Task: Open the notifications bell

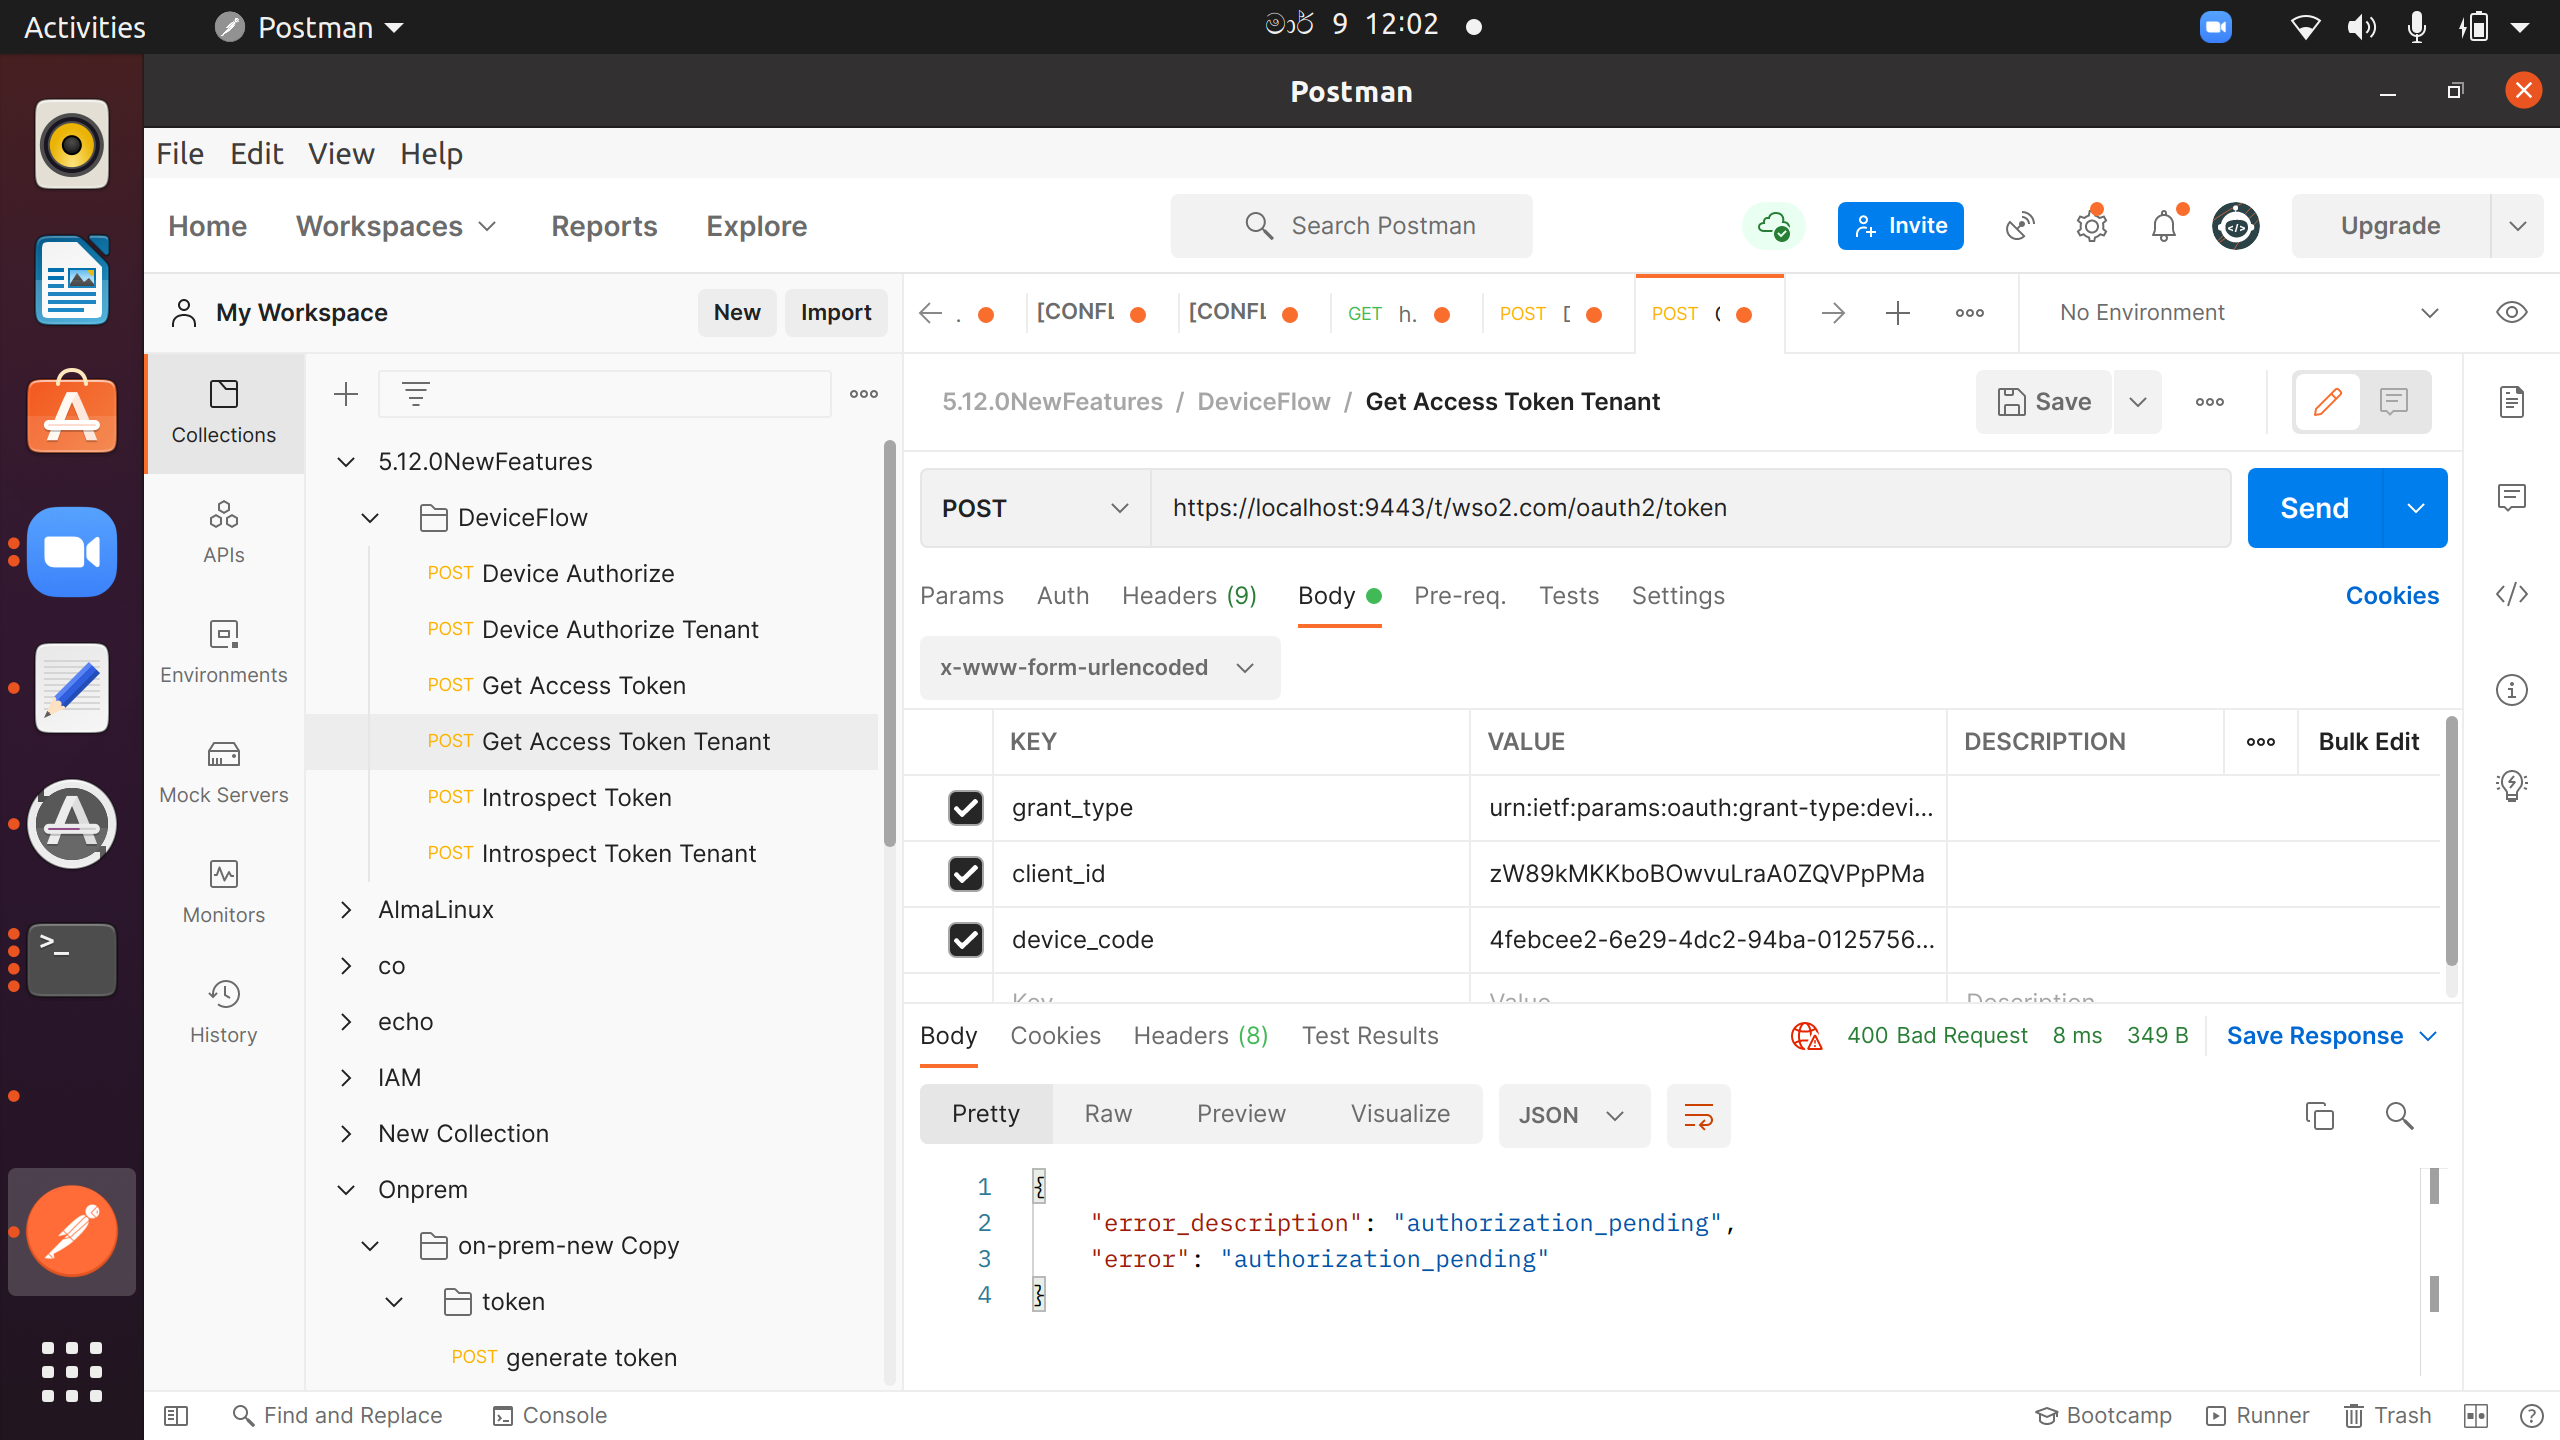Action: (x=2162, y=226)
